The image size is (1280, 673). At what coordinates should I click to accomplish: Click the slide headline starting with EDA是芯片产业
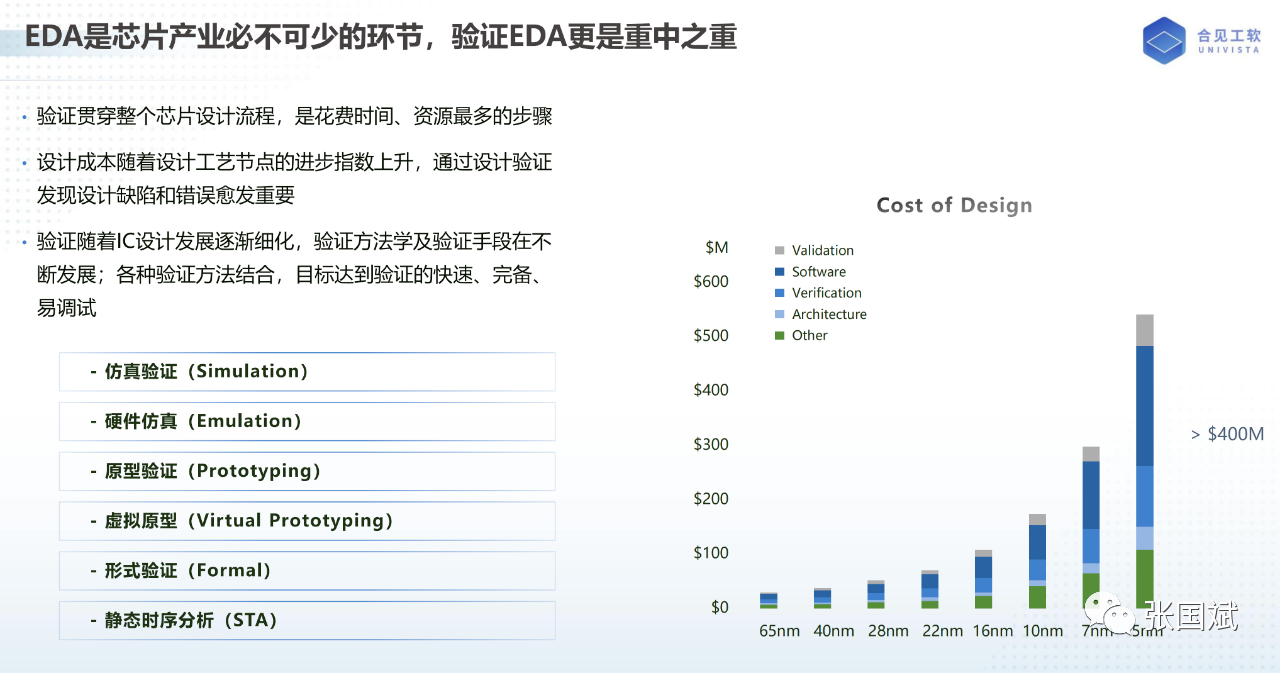point(381,37)
